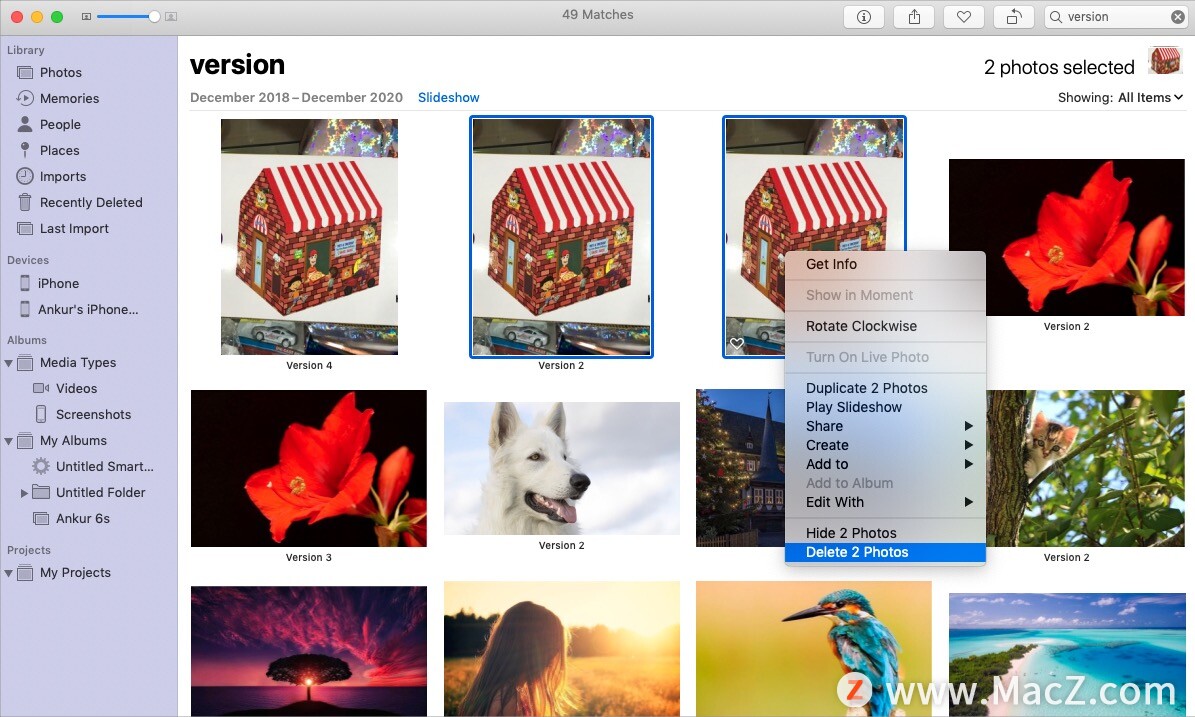Choose Get Info from the context menu

coord(886,264)
